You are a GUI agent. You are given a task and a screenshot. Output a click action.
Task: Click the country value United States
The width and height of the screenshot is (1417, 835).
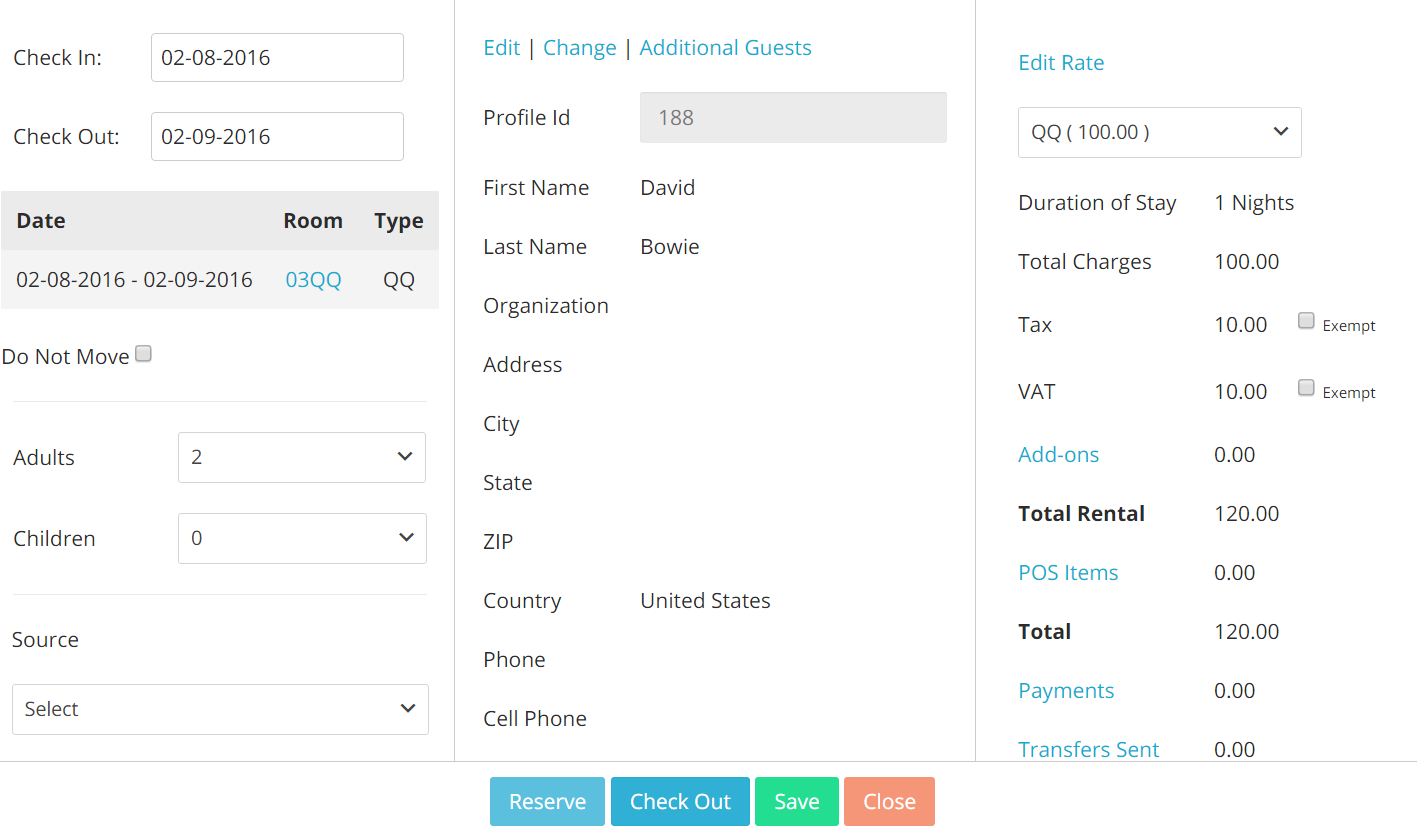[x=706, y=601]
